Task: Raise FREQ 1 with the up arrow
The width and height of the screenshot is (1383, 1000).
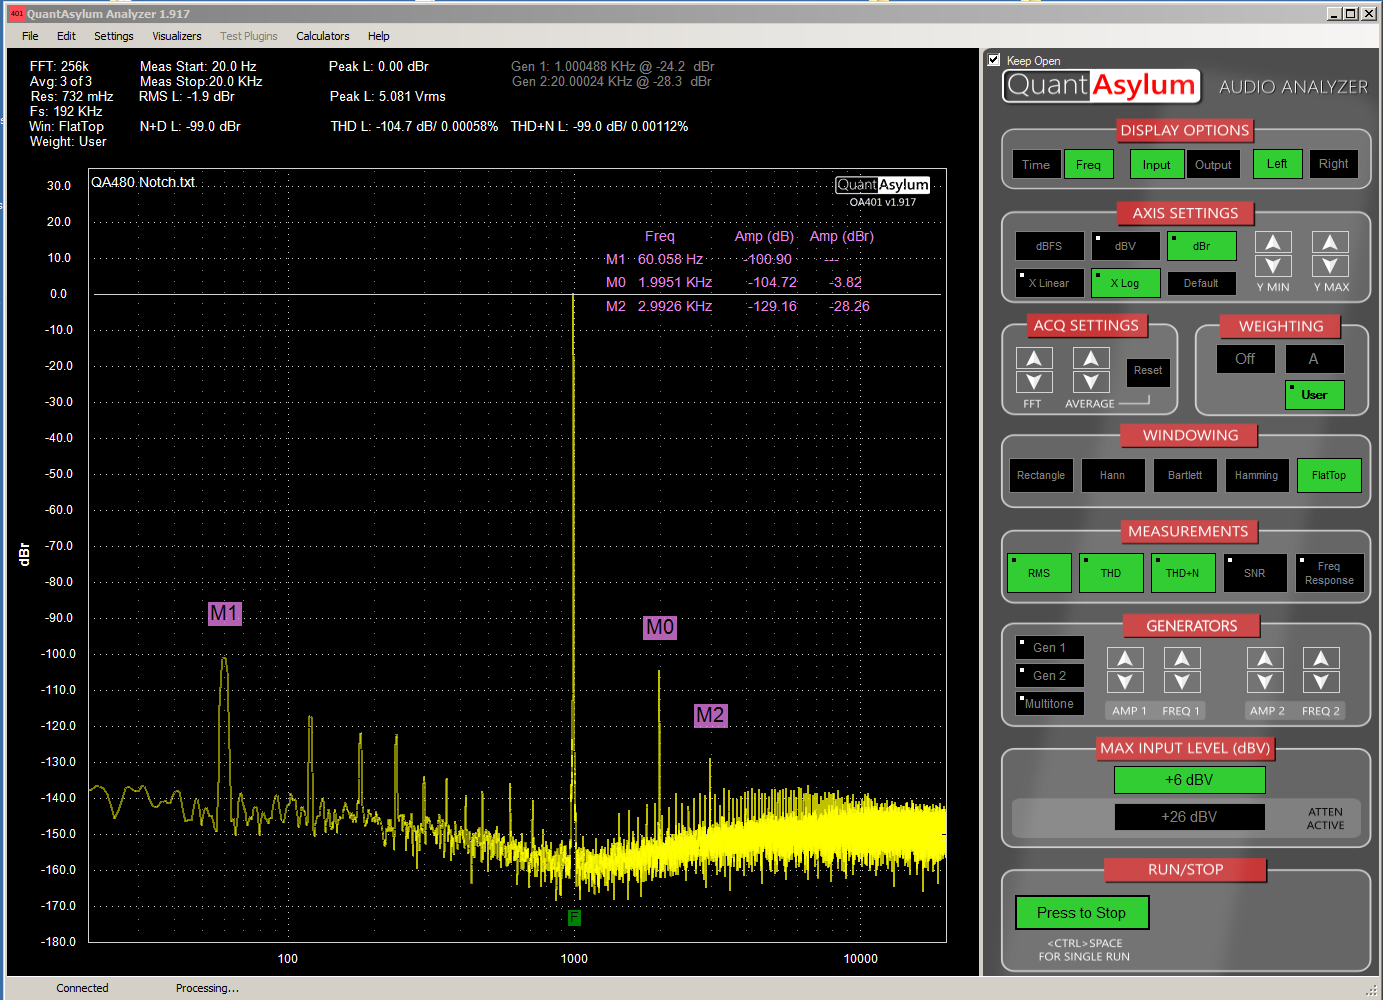Action: (1182, 658)
